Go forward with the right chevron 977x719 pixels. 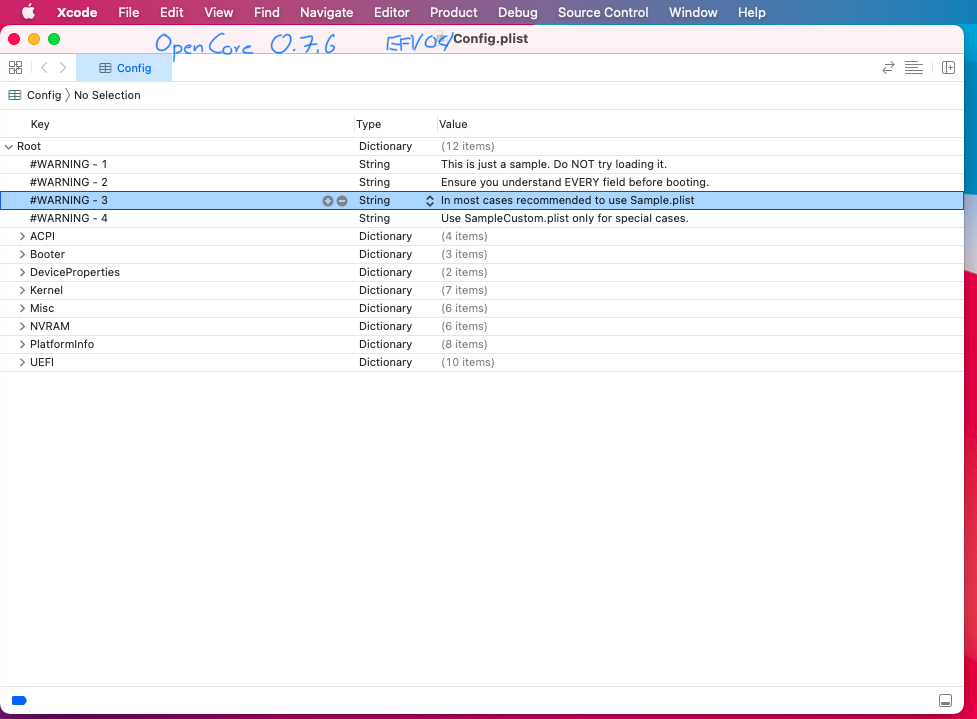(63, 67)
